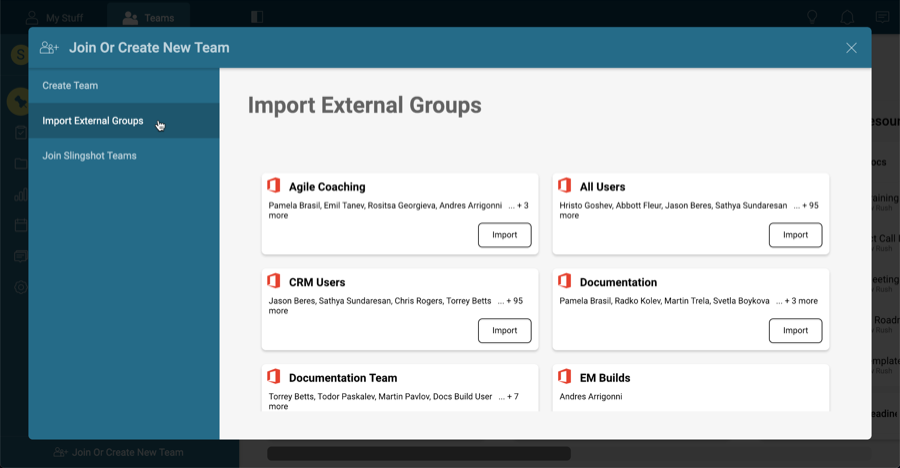
Task: Click the add-team icon in dialog header
Action: [49, 47]
